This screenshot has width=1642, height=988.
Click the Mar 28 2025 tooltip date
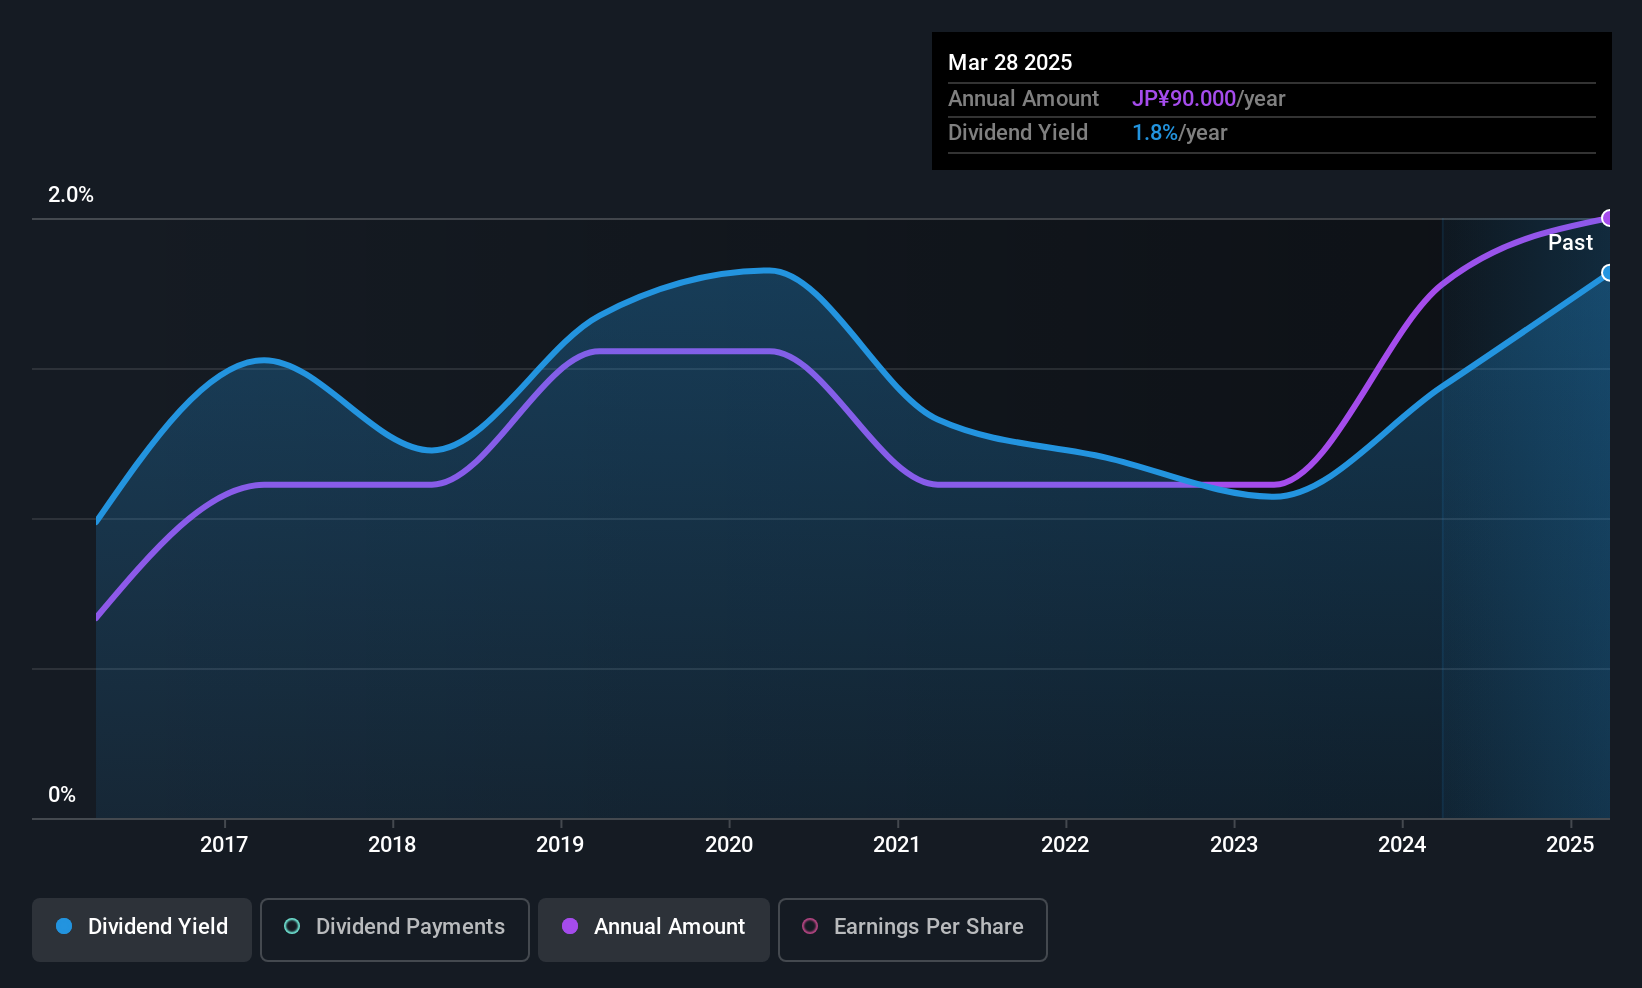(x=1010, y=62)
